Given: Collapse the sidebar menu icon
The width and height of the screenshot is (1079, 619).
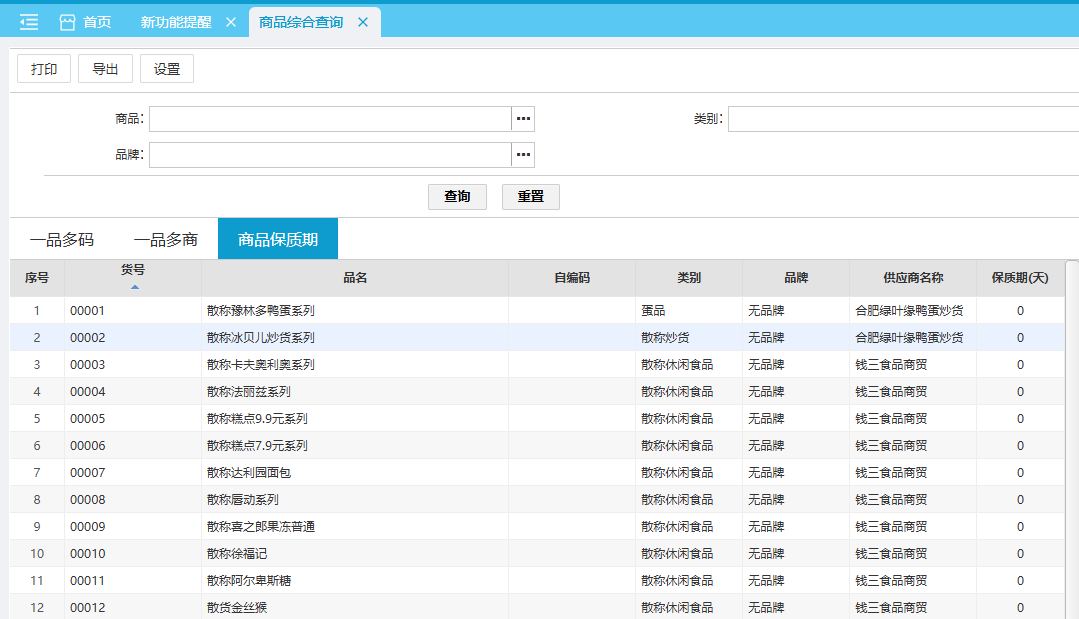Looking at the screenshot, I should pos(29,22).
